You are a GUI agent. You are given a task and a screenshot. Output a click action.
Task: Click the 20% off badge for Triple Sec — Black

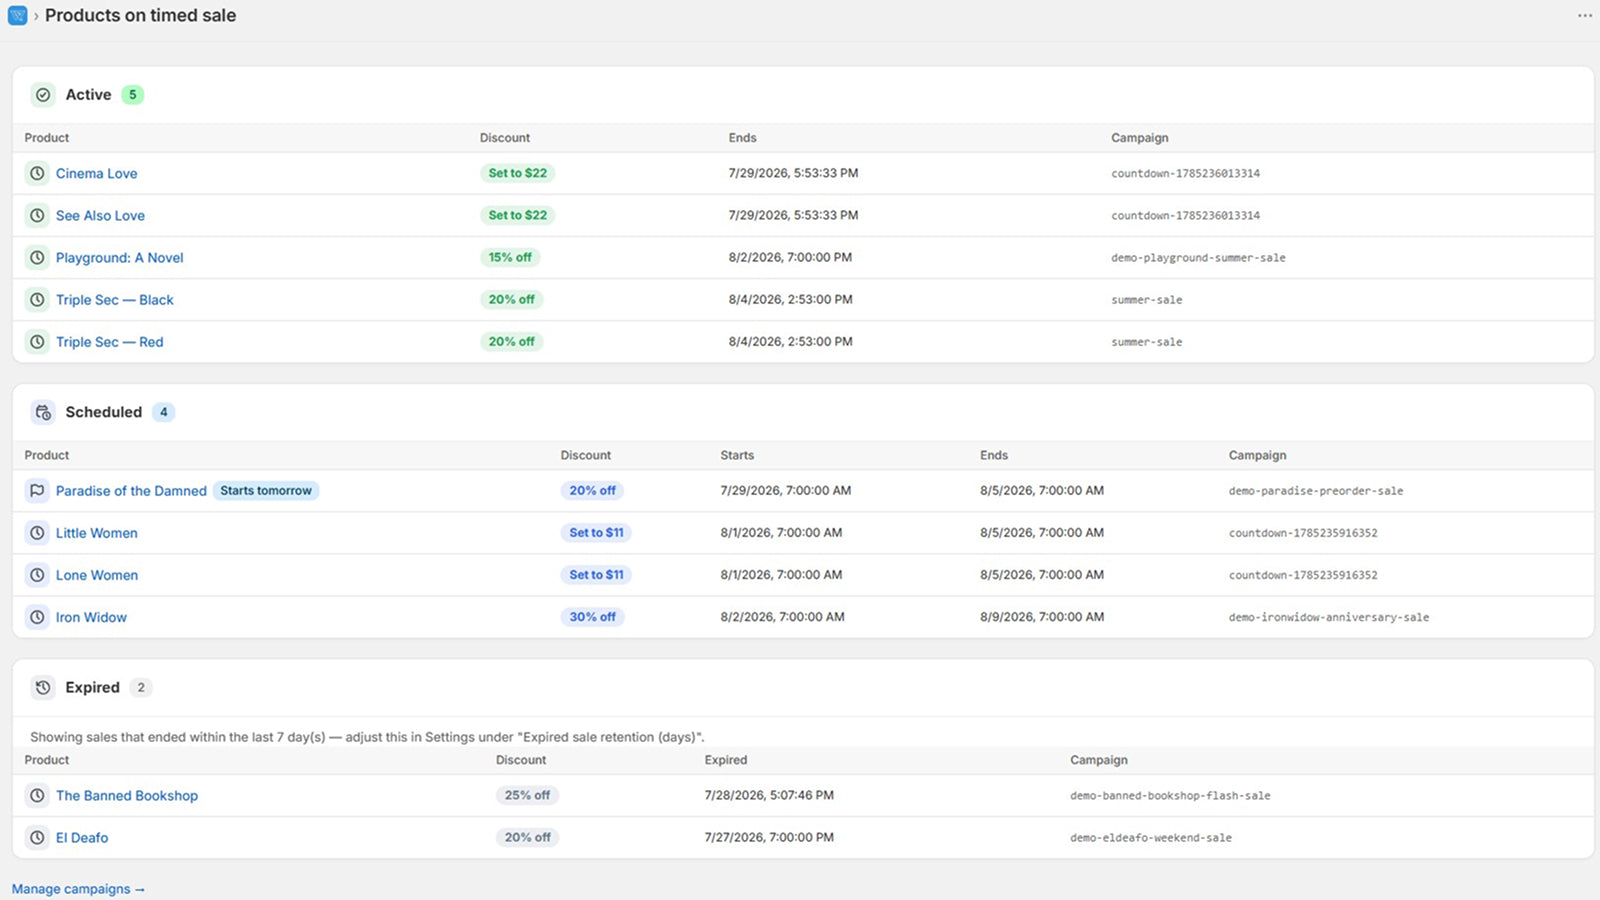[512, 299]
